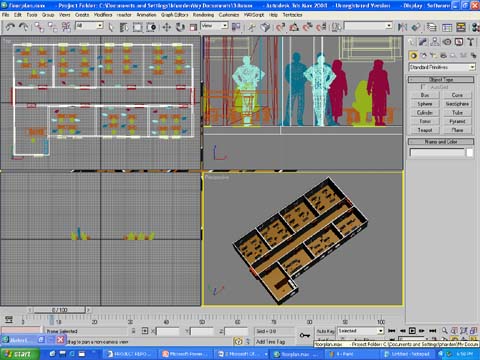Open the View reference coordinate dropdown
This screenshot has height=360, width=480.
214,26
